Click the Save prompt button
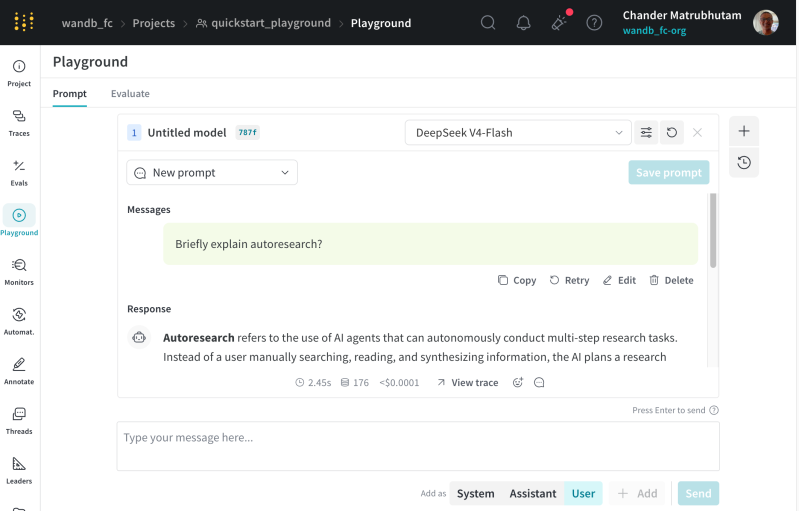This screenshot has width=799, height=511. pyautogui.click(x=669, y=173)
